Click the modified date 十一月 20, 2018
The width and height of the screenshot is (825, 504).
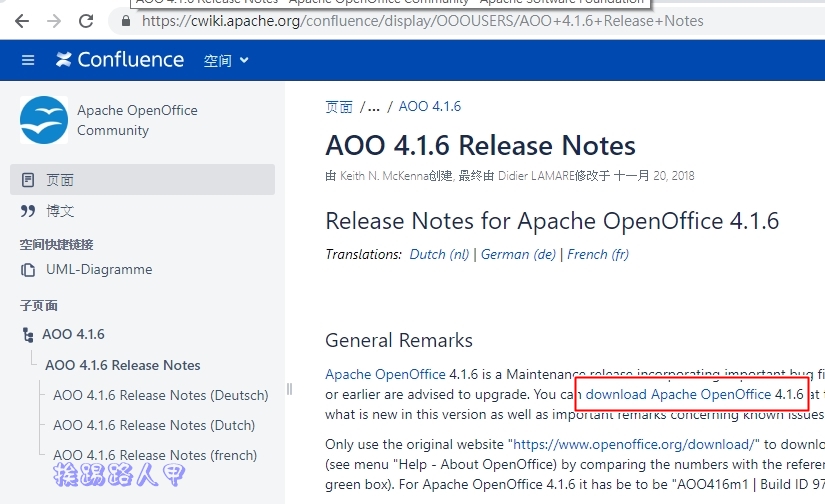[x=654, y=176]
